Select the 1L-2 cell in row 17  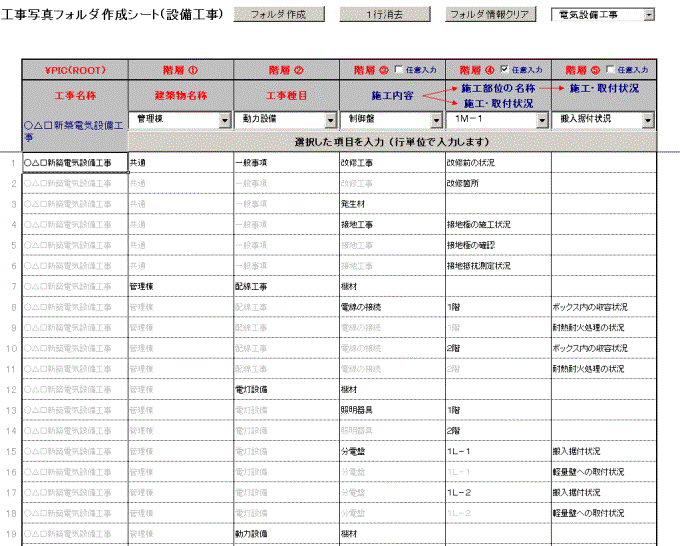tap(498, 493)
